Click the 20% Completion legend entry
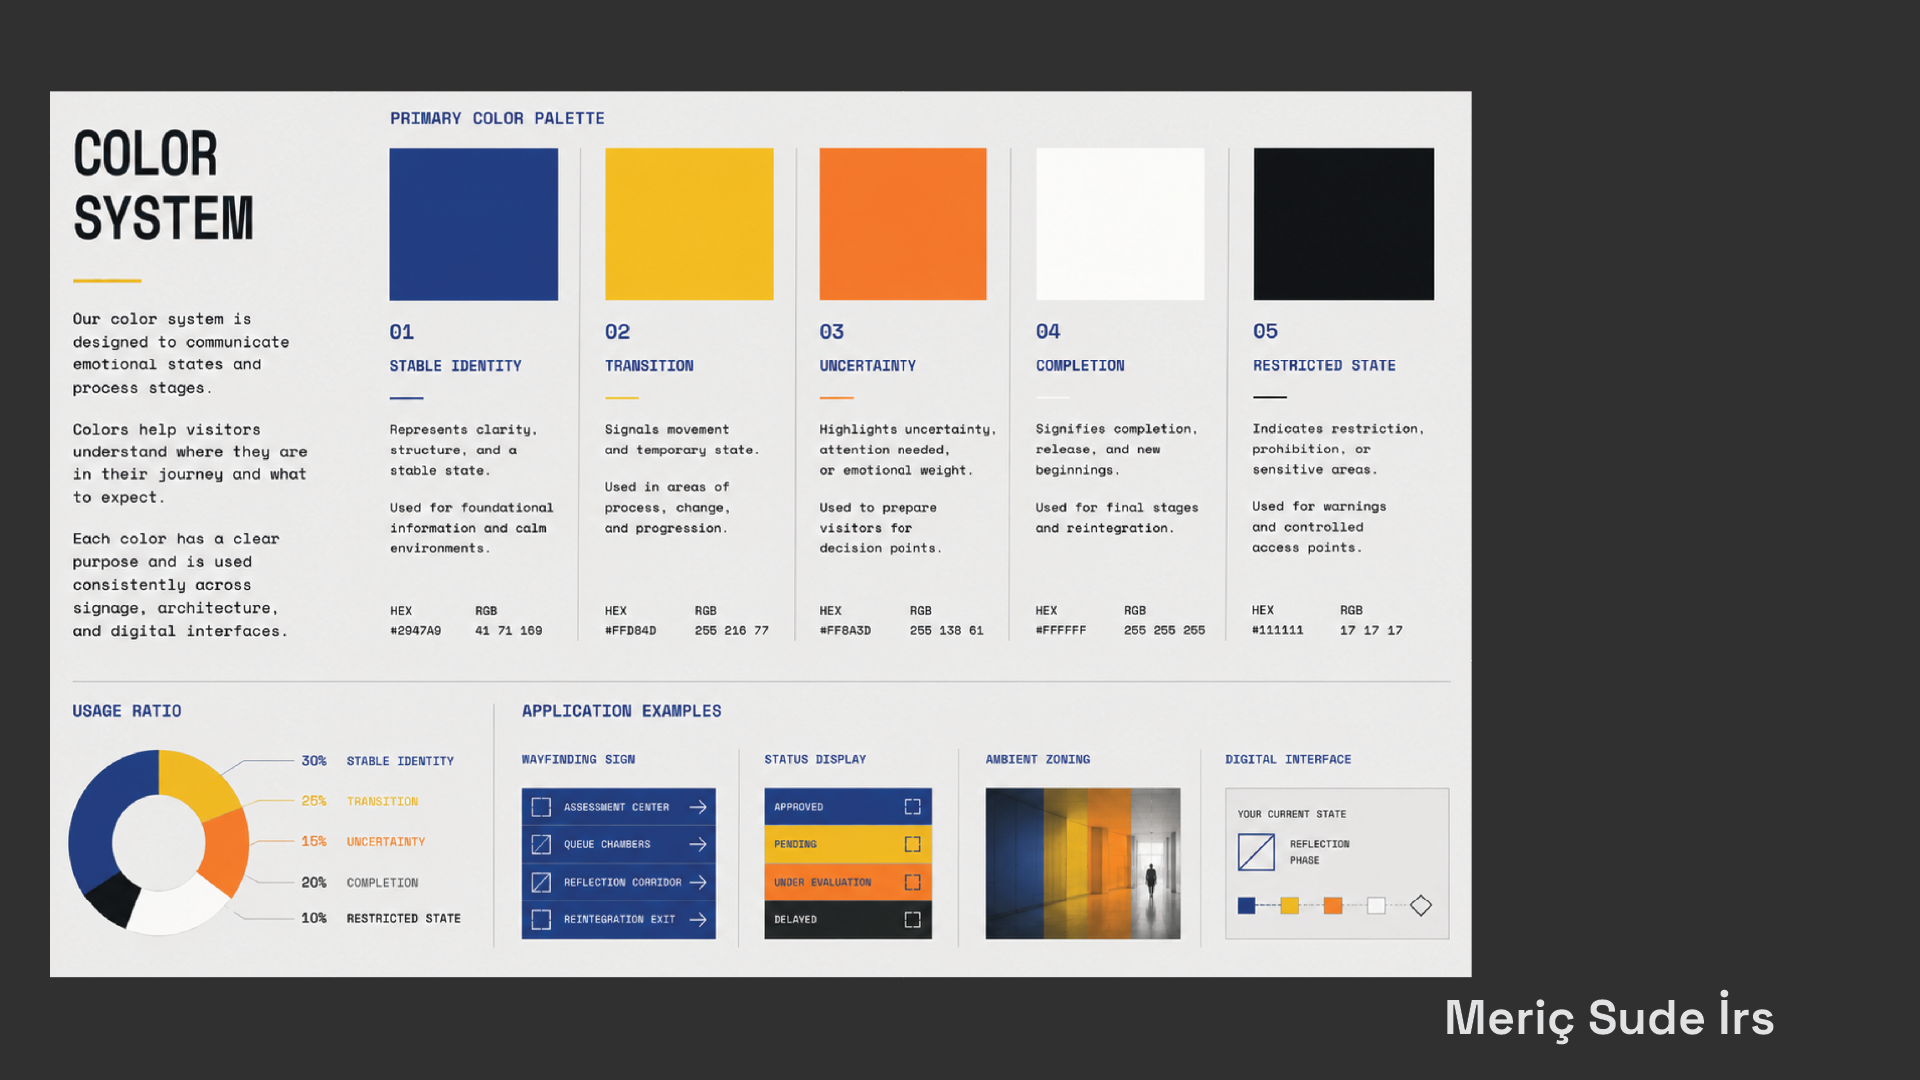 click(360, 883)
